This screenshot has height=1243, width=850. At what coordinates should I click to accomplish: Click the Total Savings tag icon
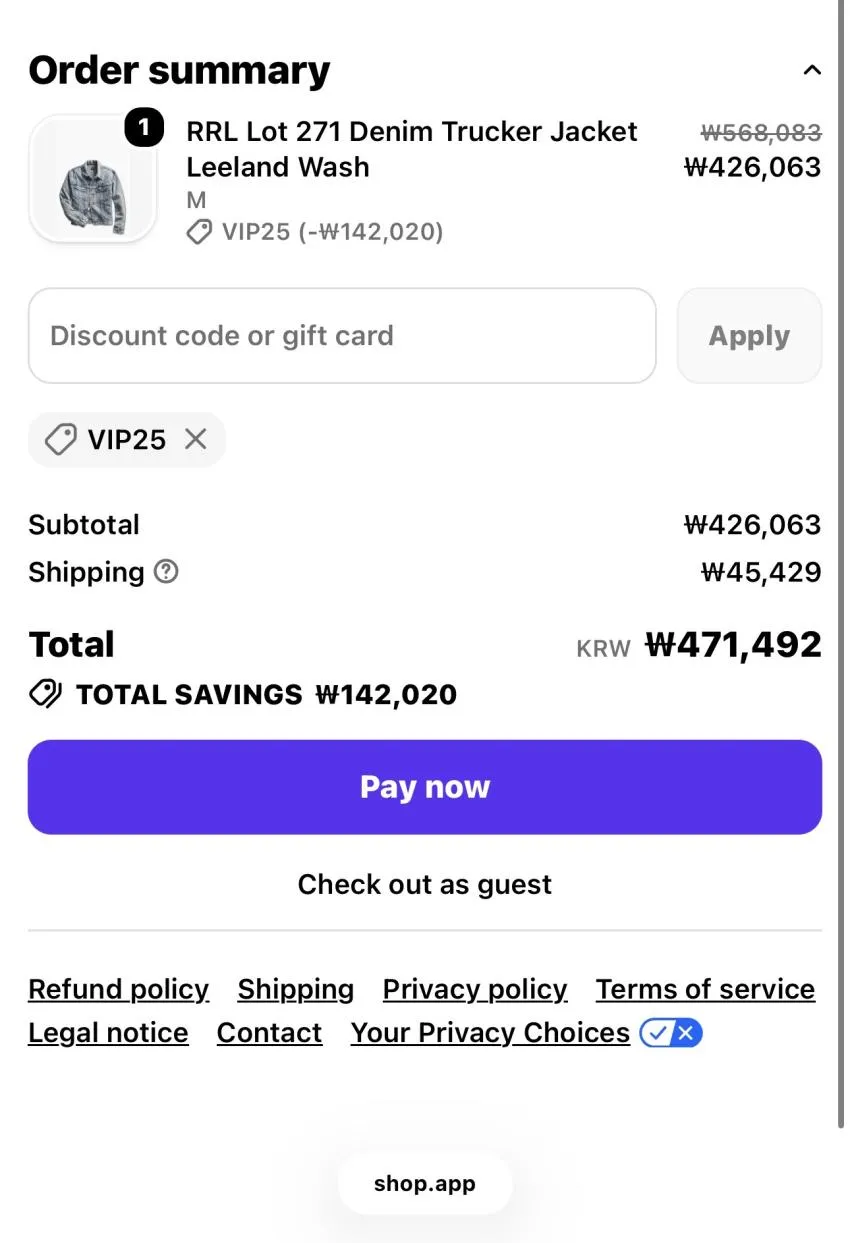tap(45, 694)
